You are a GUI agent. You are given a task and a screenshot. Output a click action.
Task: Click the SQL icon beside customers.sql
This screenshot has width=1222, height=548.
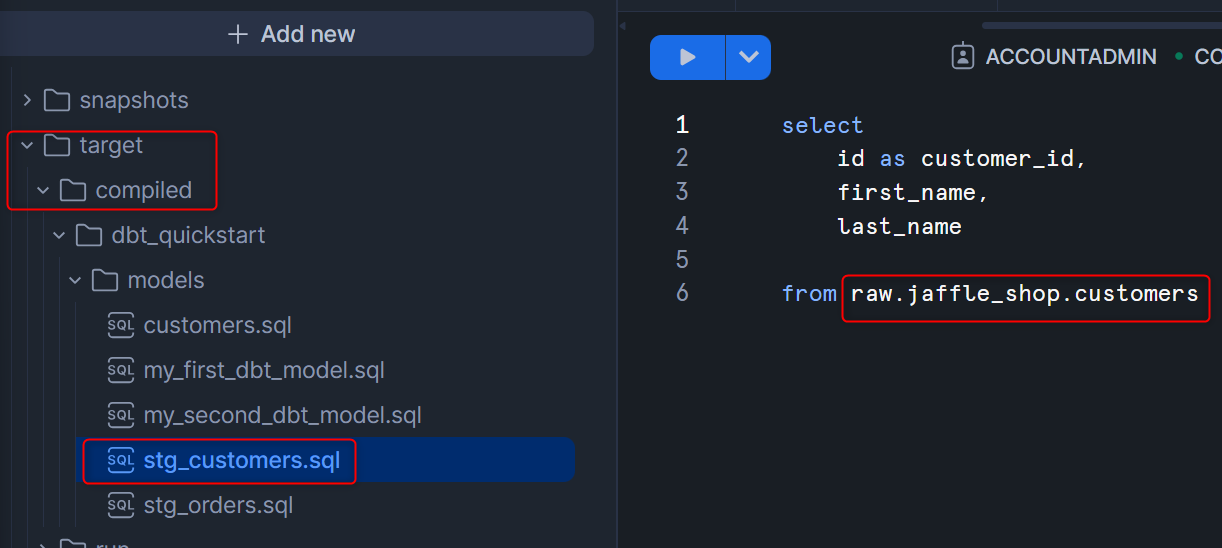[120, 325]
